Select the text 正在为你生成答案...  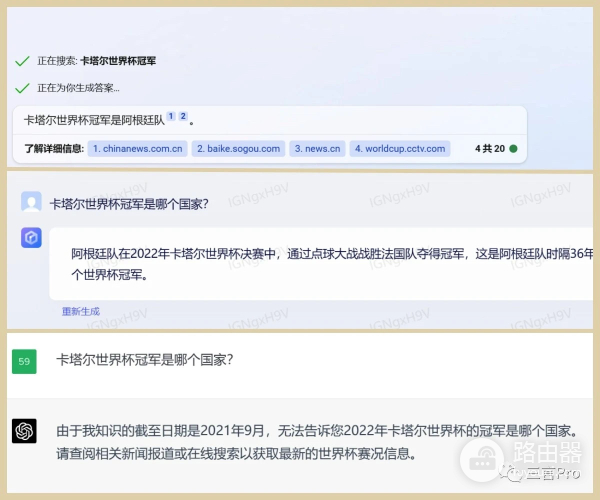pyautogui.click(x=78, y=88)
